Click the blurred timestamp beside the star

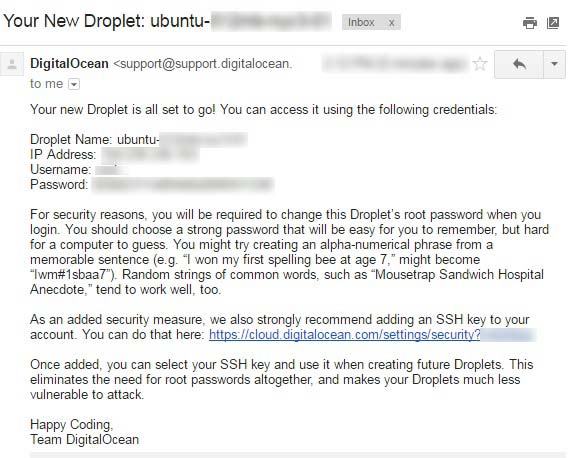click(395, 64)
